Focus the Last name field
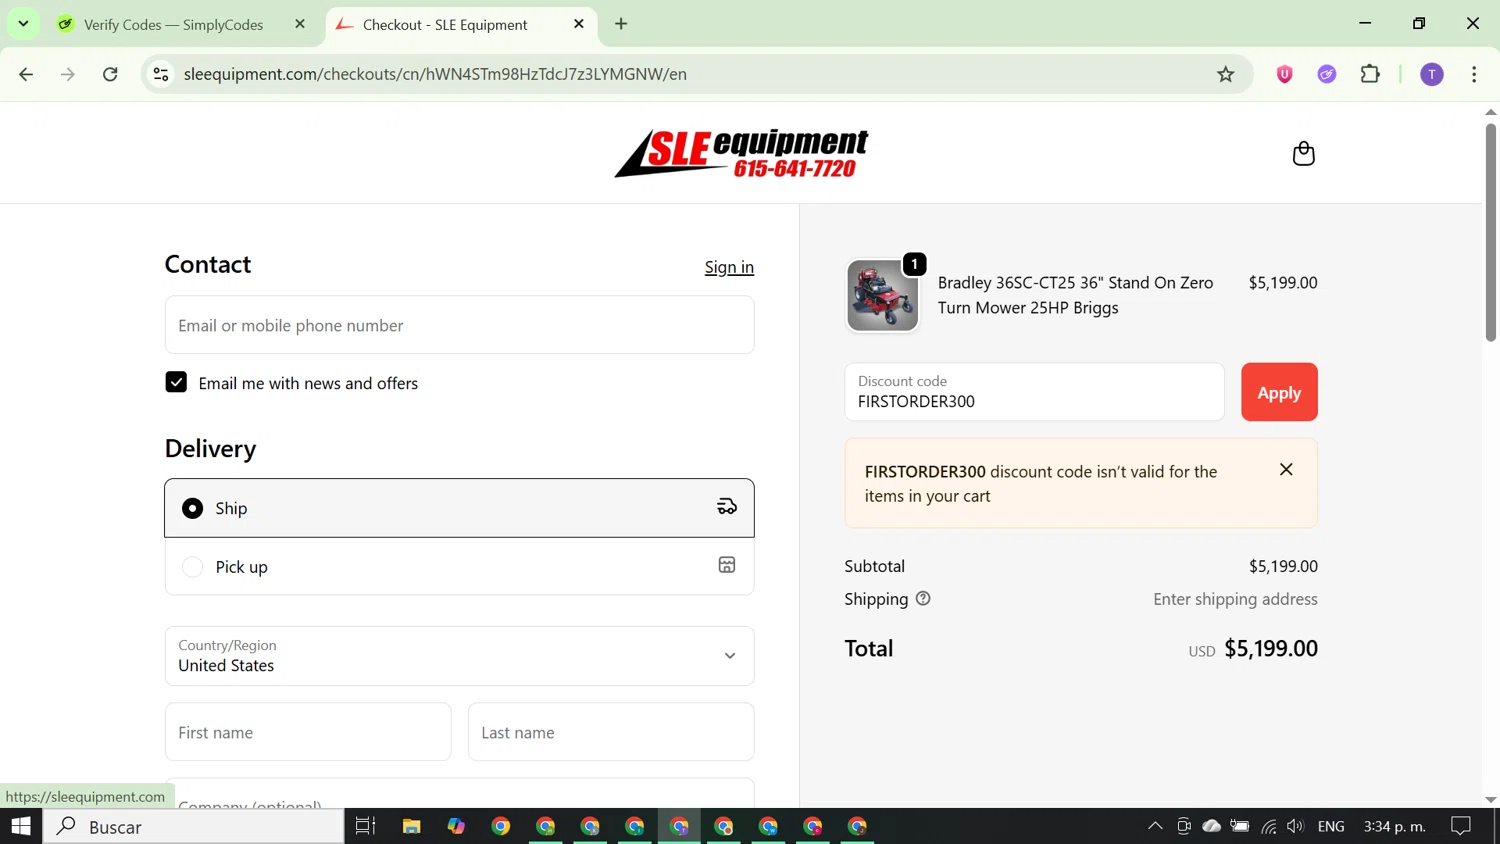Image resolution: width=1500 pixels, height=844 pixels. pyautogui.click(x=611, y=732)
